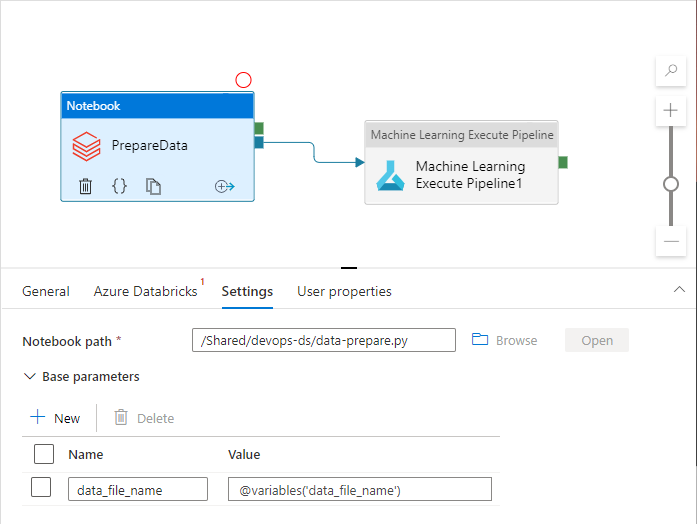Open code view for PrepareData activity
This screenshot has height=524, width=697.
tap(119, 186)
